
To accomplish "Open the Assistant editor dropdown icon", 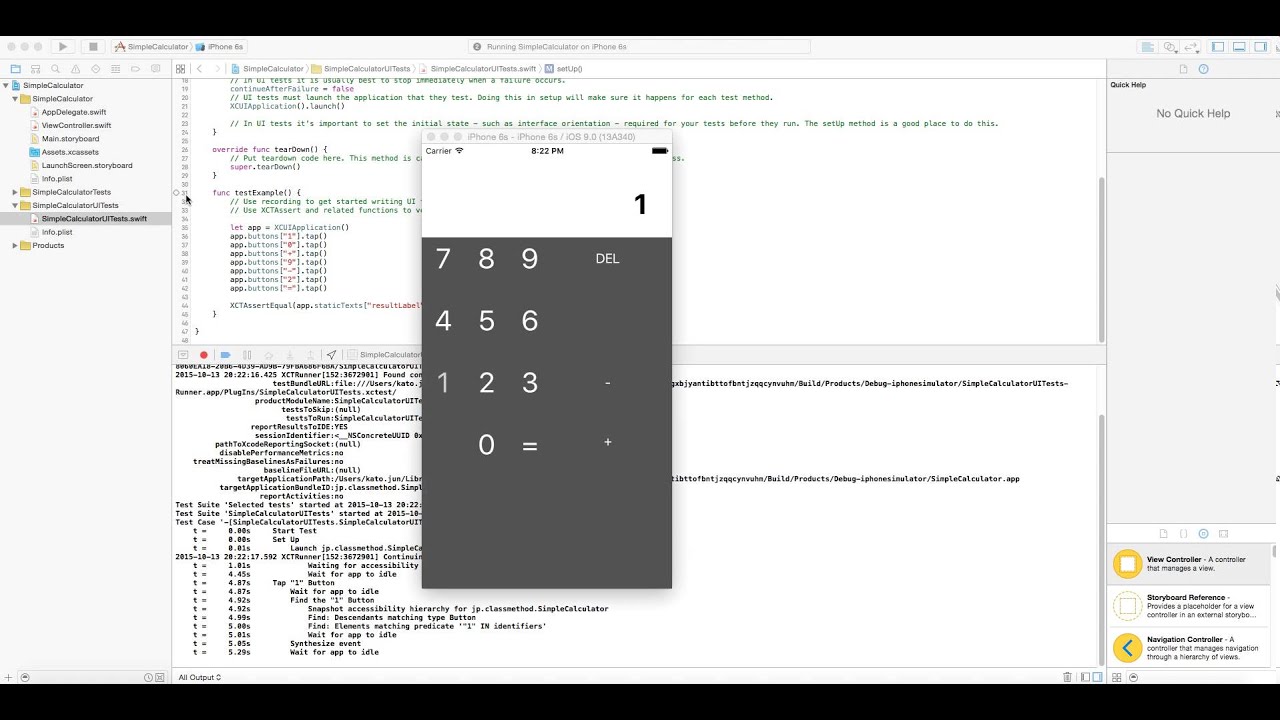I will coord(1170,47).
